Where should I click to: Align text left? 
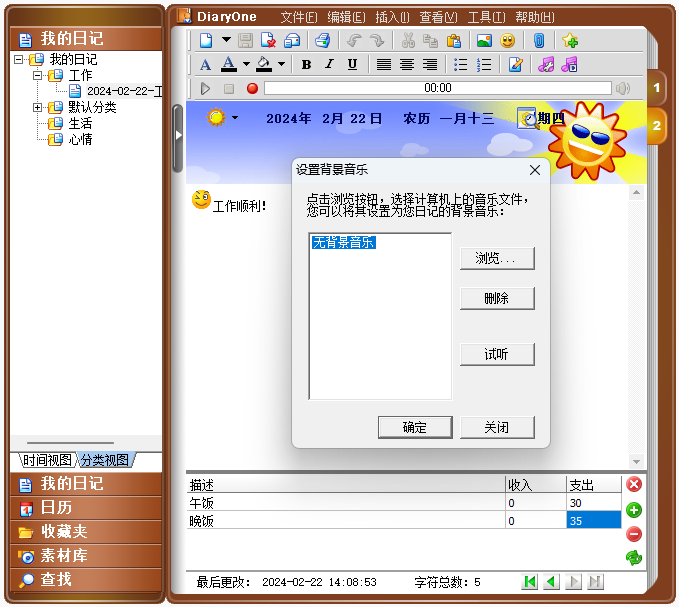(383, 65)
